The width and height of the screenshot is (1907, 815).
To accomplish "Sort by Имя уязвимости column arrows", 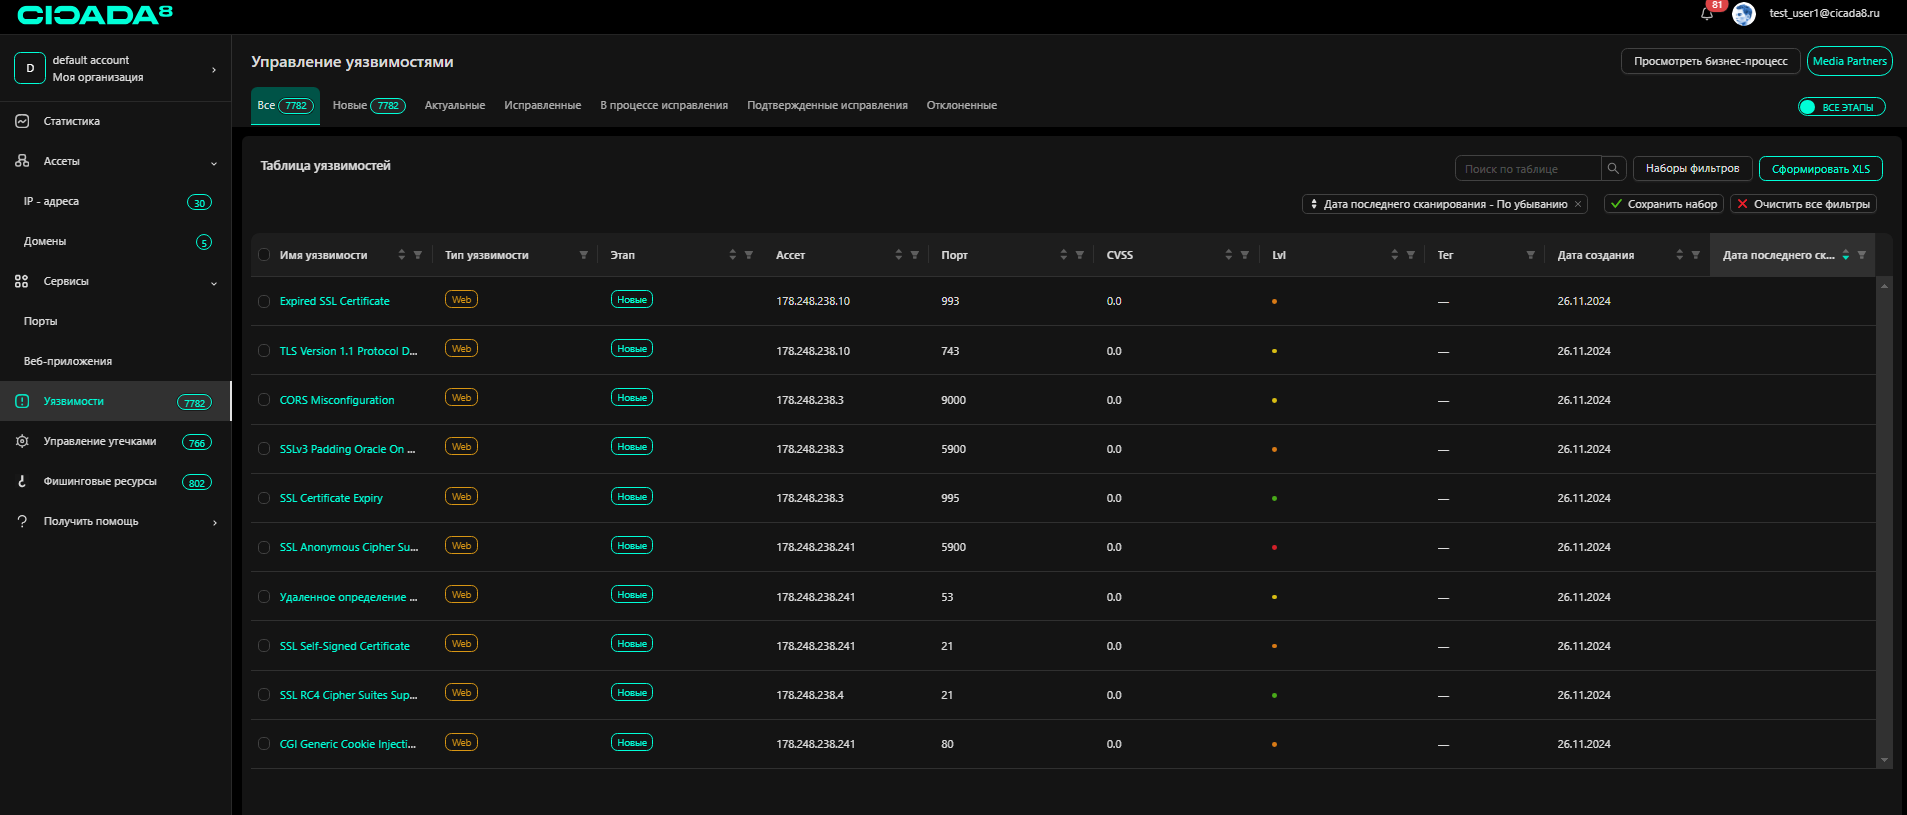I will pyautogui.click(x=402, y=255).
